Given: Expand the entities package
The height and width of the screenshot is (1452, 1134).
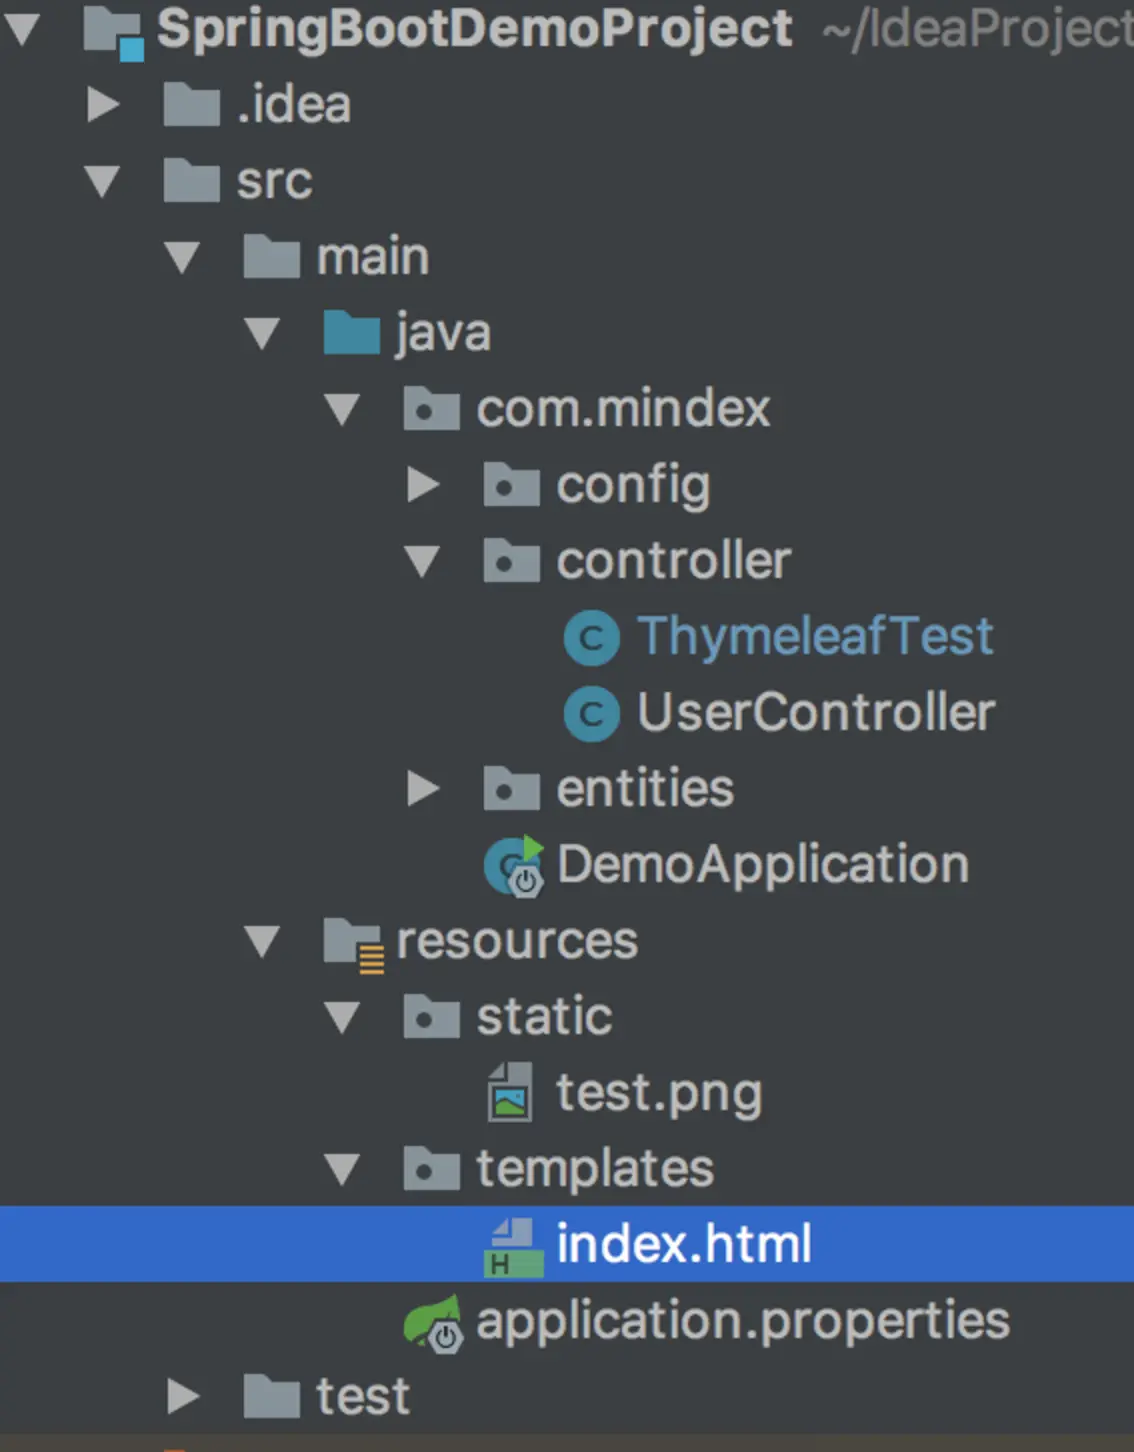Looking at the screenshot, I should (x=423, y=789).
